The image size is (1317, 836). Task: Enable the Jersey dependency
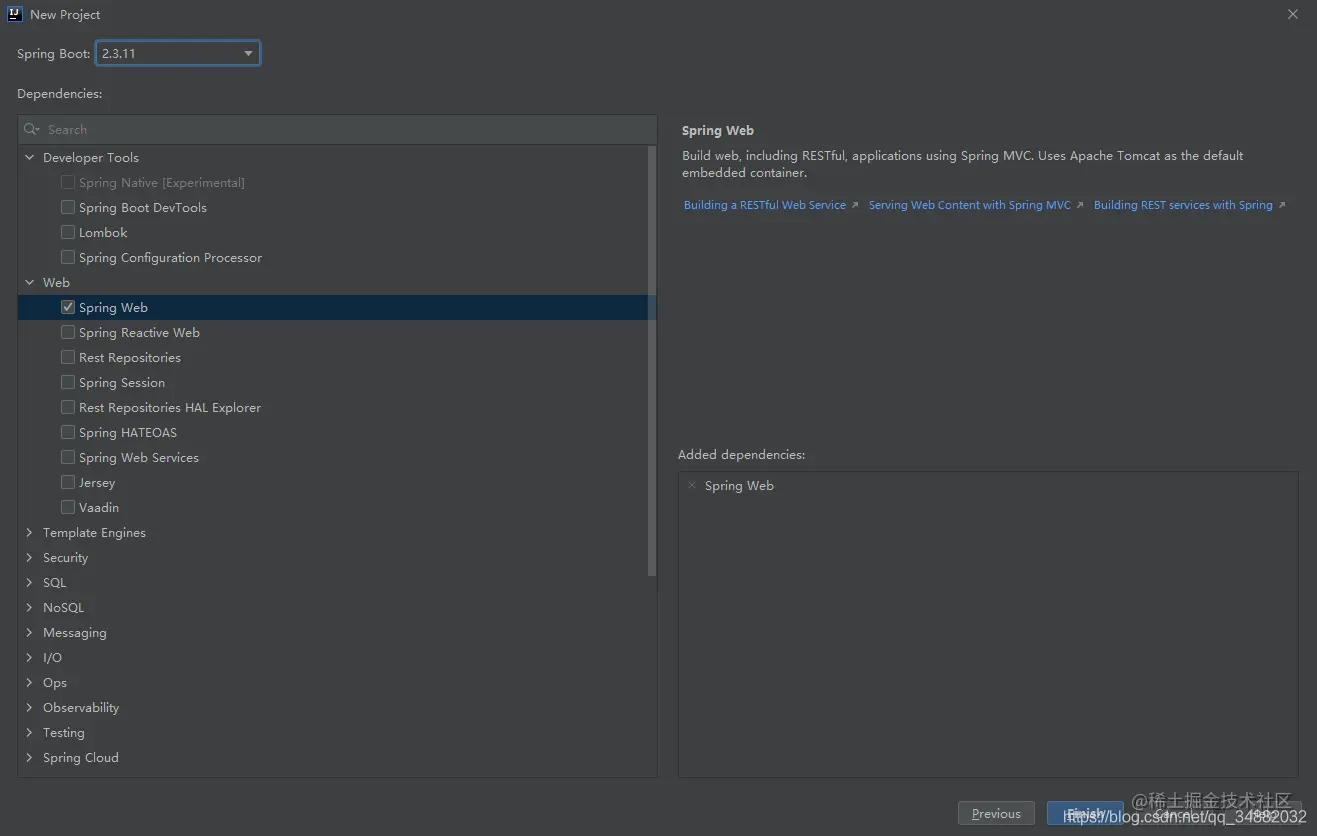pyautogui.click(x=68, y=482)
